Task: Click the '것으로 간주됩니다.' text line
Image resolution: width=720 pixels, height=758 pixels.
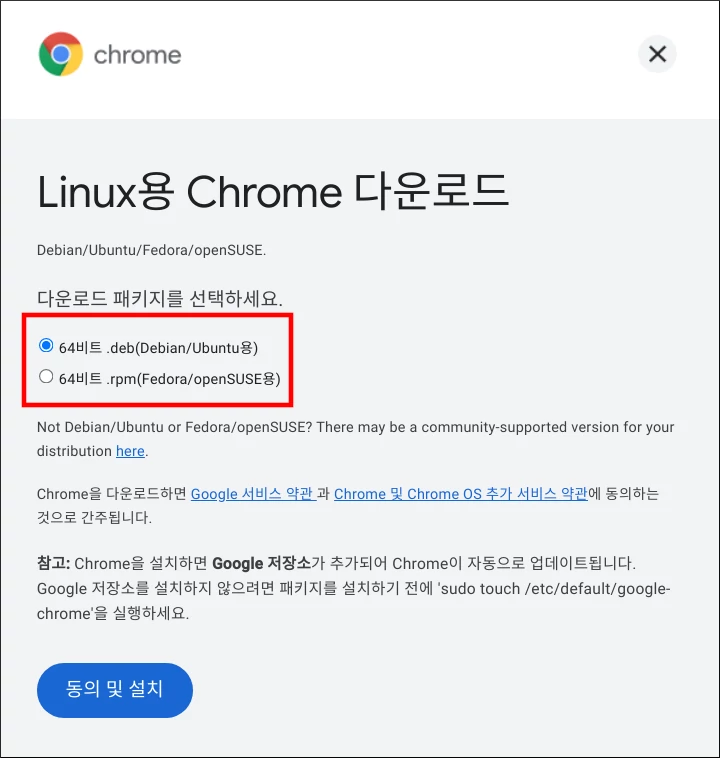Action: click(x=94, y=518)
